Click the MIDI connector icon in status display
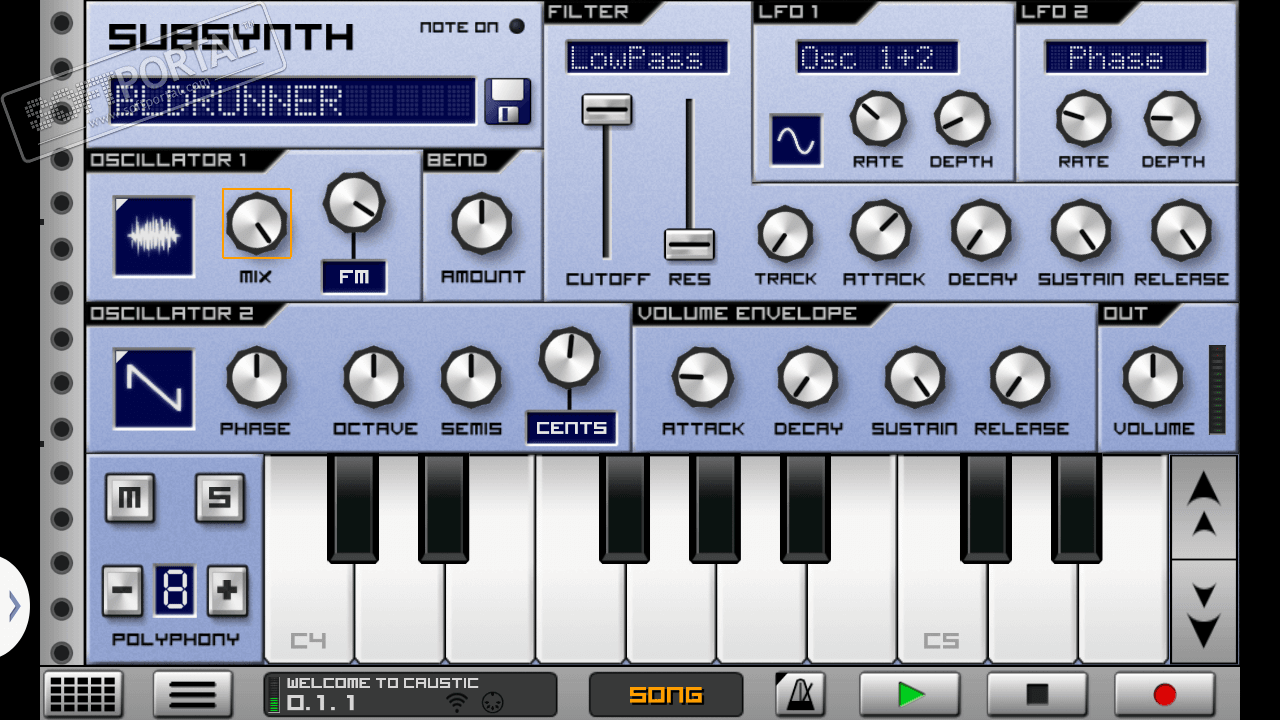 click(492, 702)
